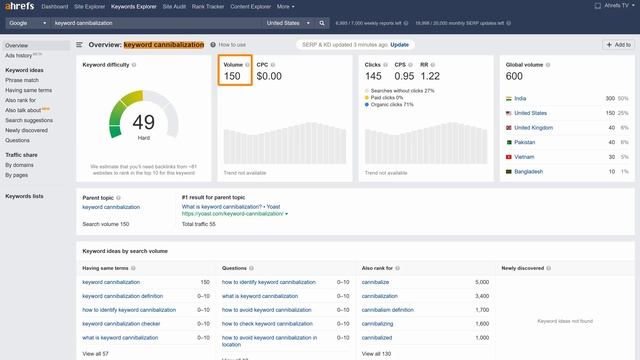Expand the Ahrefs TV account dropdown
640x360 pixels.
coord(634,6)
